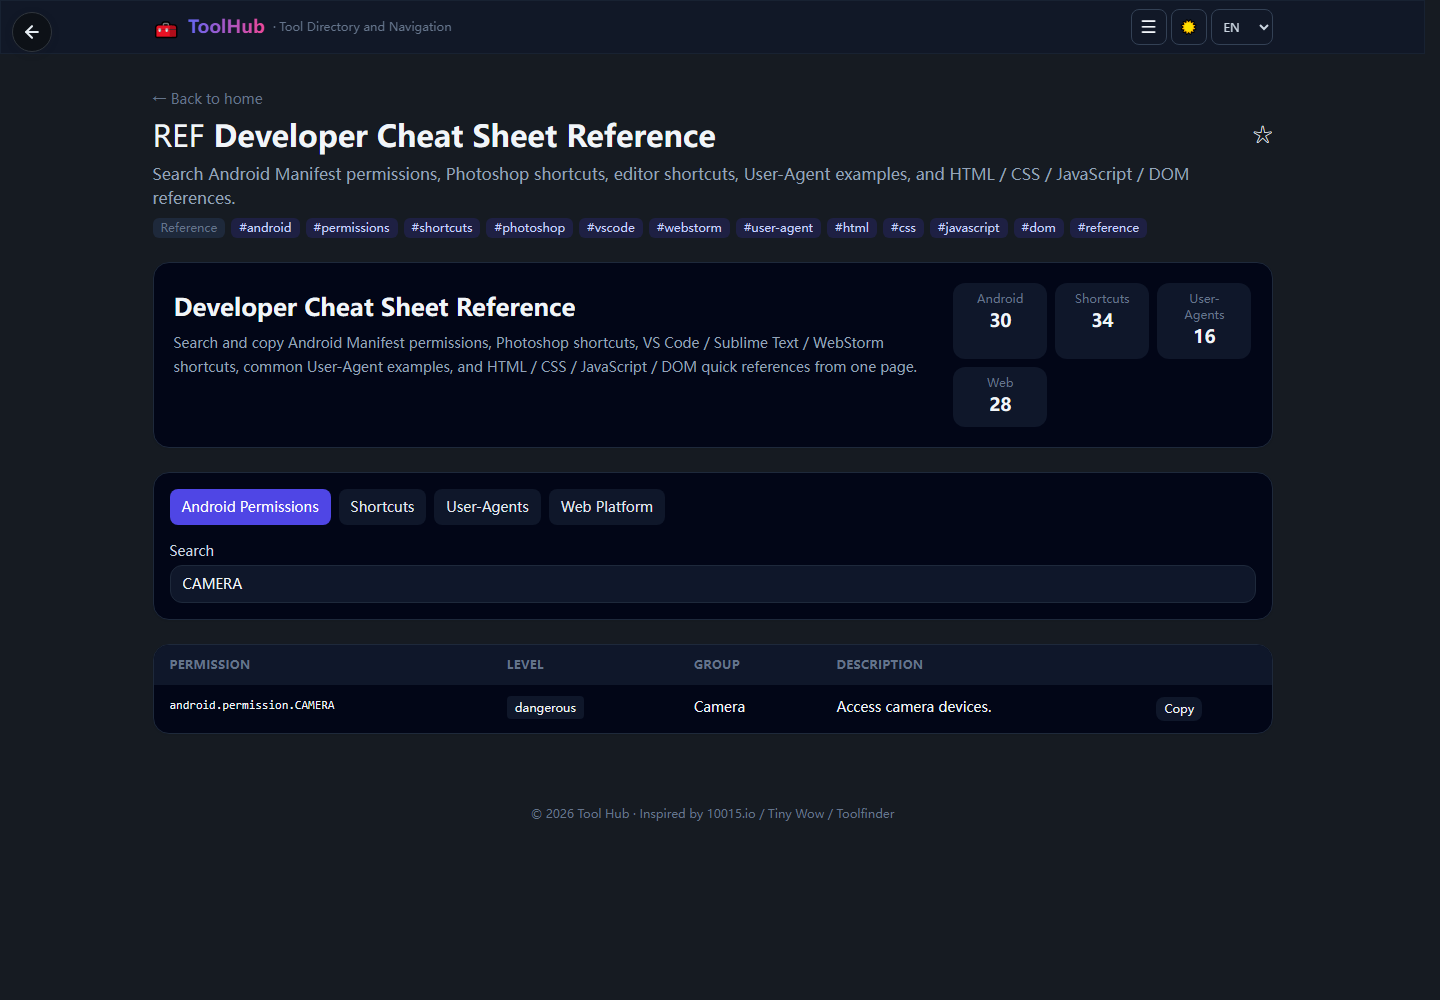Click the LEVEL column header

pos(525,665)
